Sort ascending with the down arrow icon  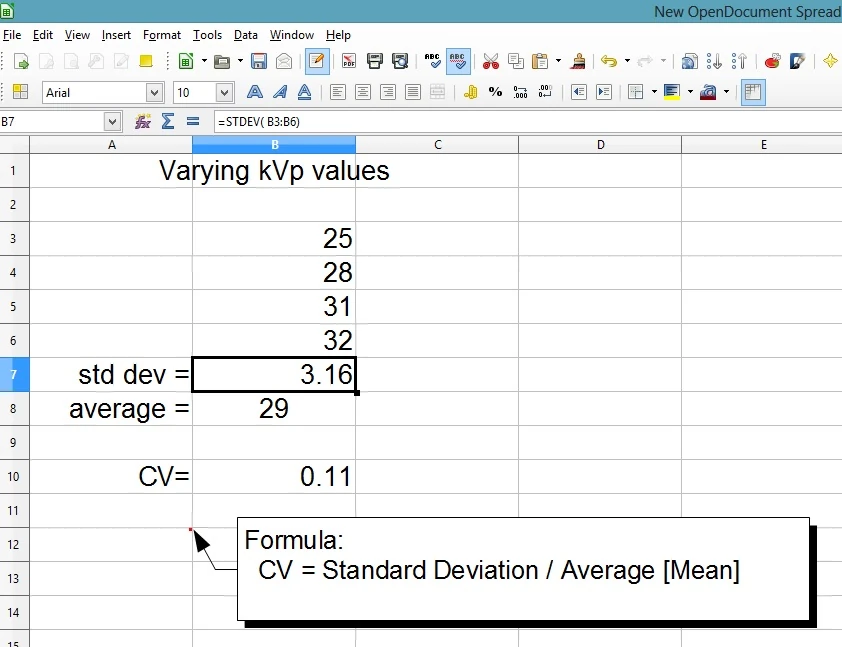pos(714,61)
